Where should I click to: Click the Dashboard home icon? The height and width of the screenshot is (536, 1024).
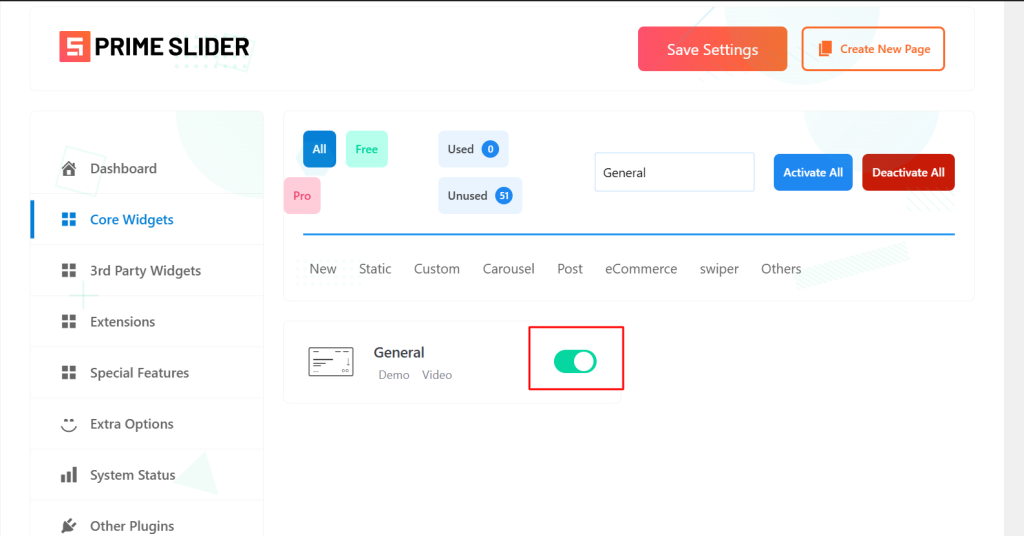click(x=69, y=168)
